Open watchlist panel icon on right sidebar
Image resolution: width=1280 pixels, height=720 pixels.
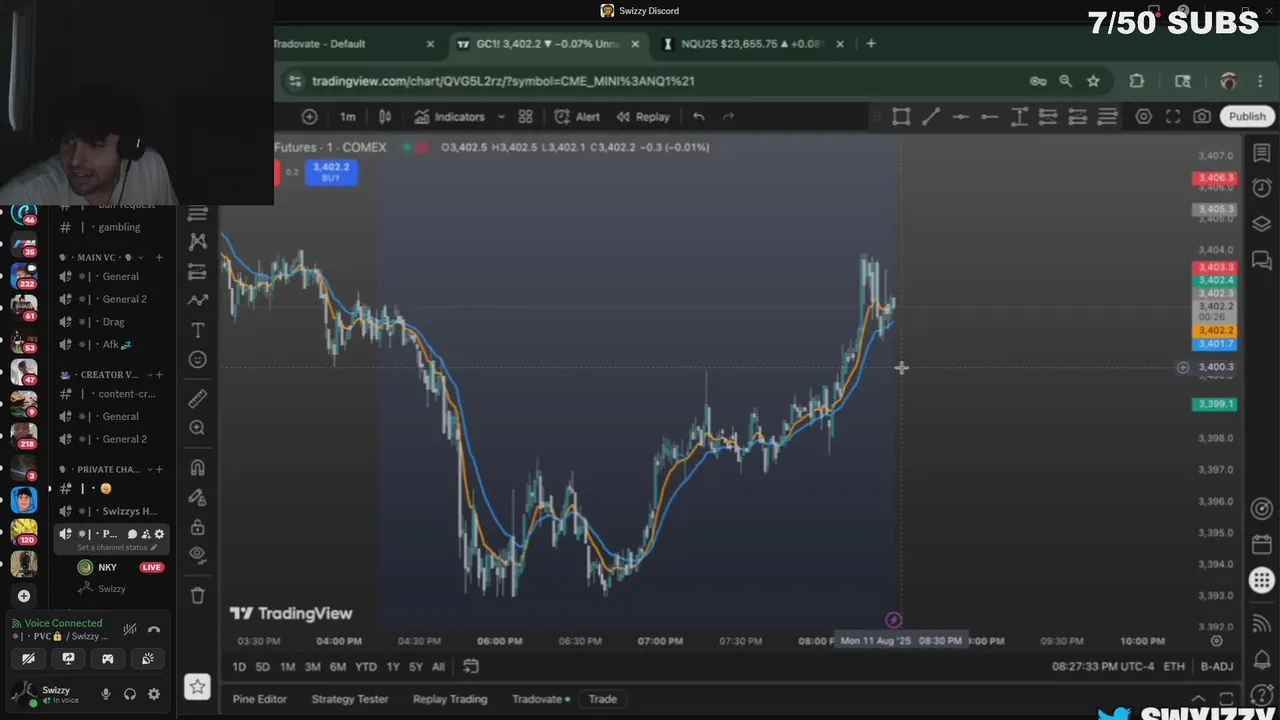click(1261, 153)
